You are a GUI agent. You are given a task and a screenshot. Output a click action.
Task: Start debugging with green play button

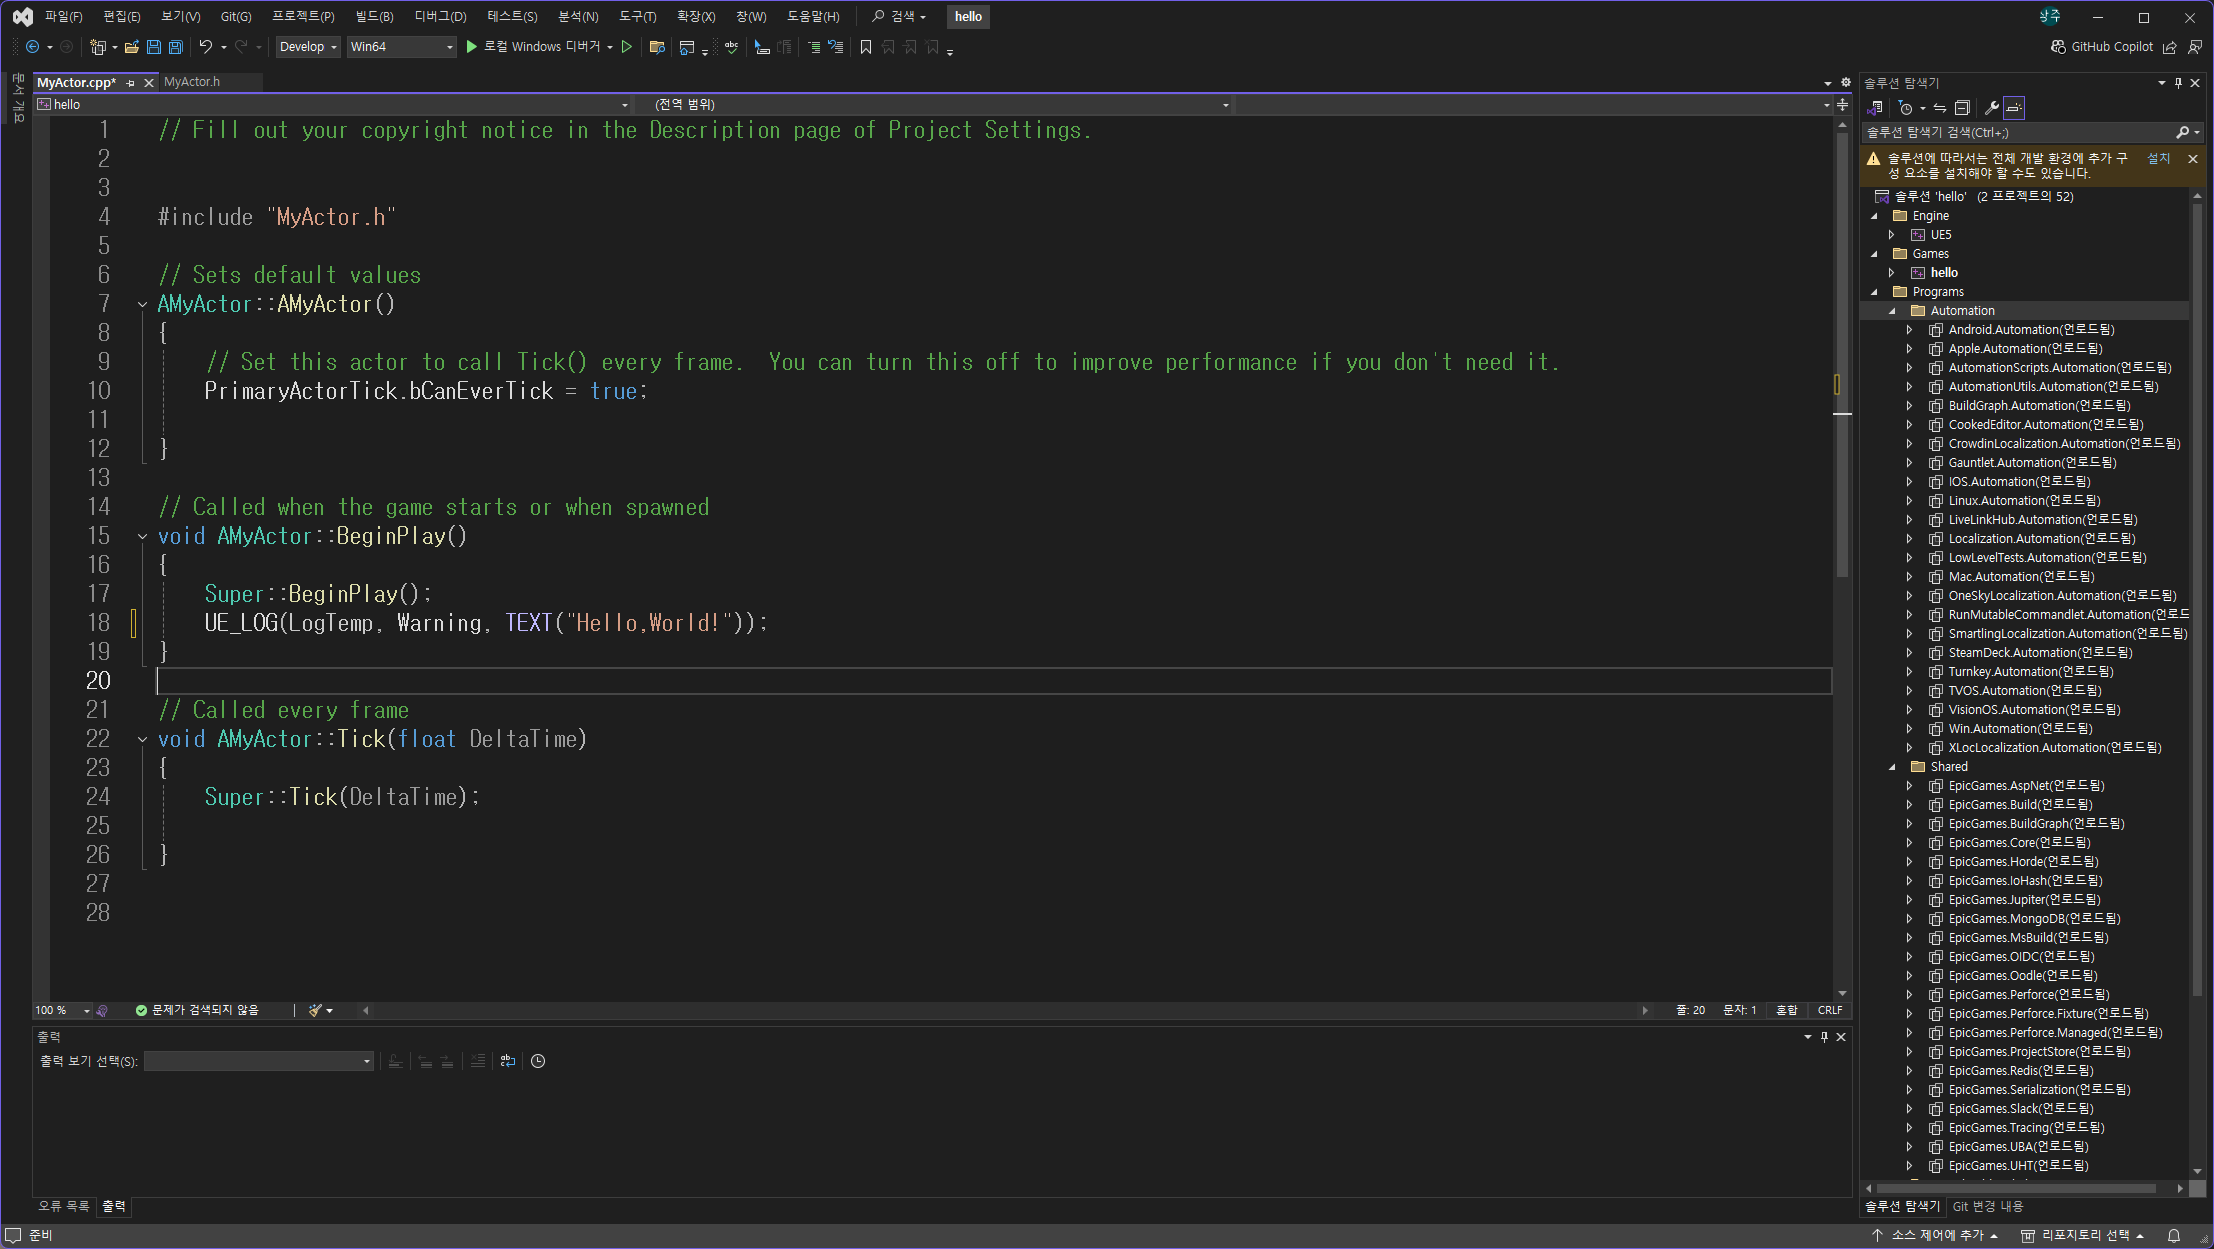point(472,47)
